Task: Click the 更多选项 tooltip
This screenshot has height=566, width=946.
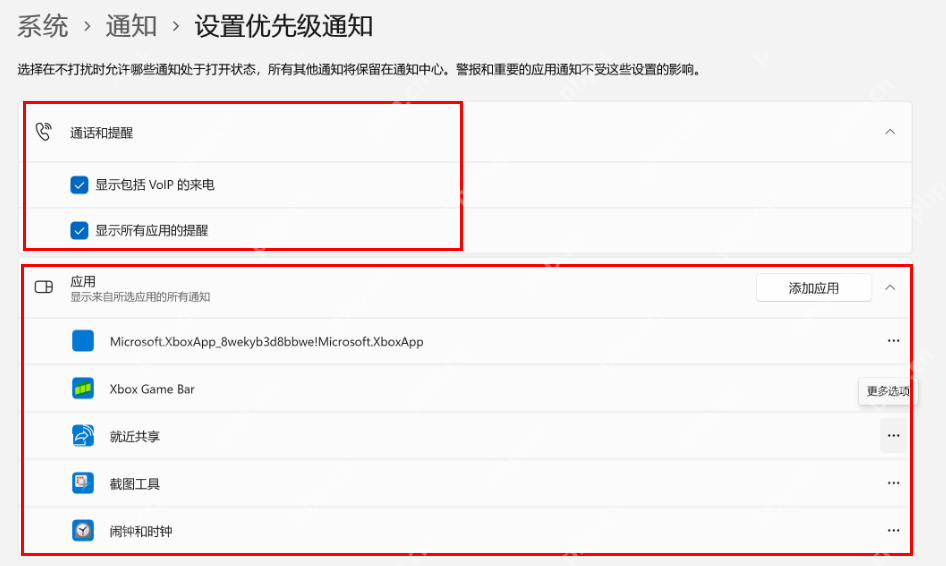Action: (x=888, y=391)
